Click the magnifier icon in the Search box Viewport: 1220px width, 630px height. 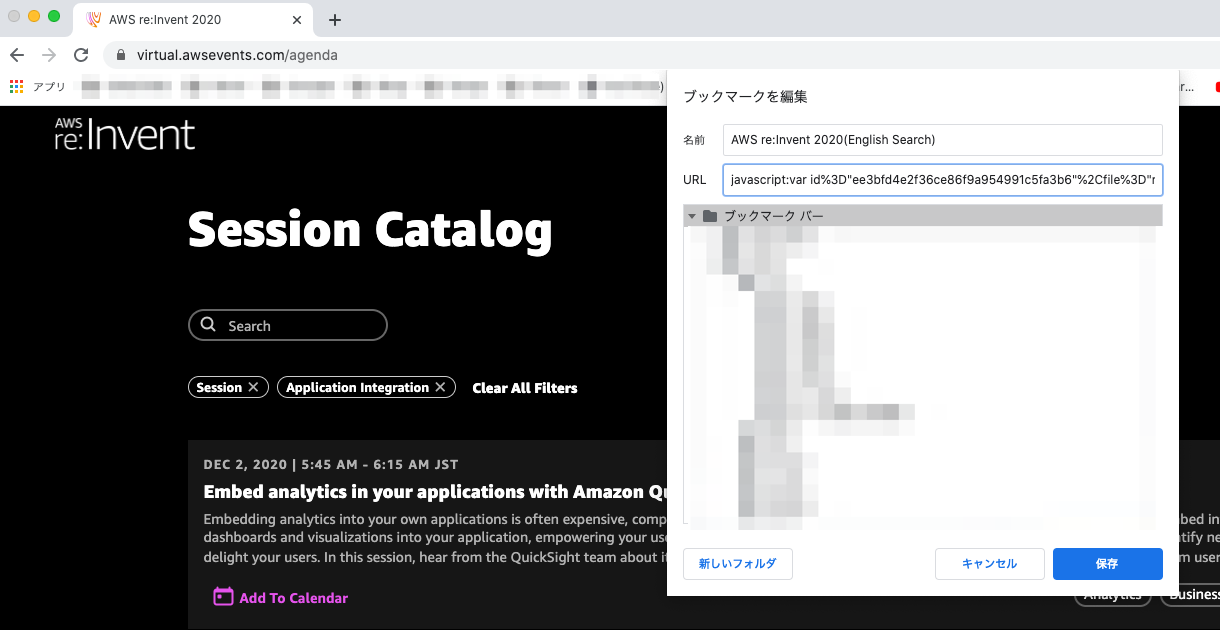click(209, 324)
